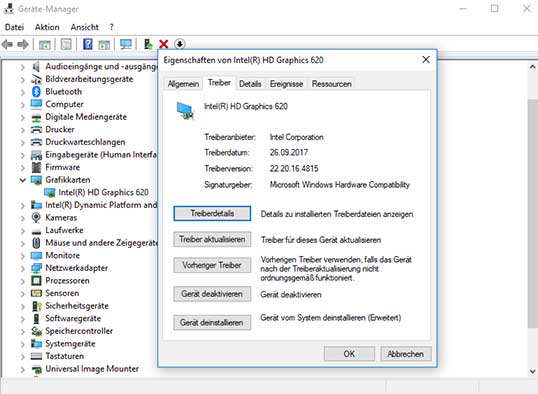
Task: Click the Sicherheitsgeräte key icon in the tree
Action: tap(36, 306)
